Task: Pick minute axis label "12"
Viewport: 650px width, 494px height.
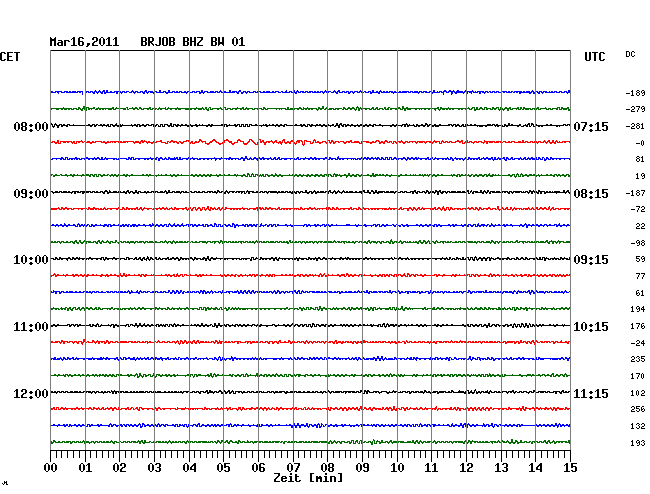Action: point(466,468)
